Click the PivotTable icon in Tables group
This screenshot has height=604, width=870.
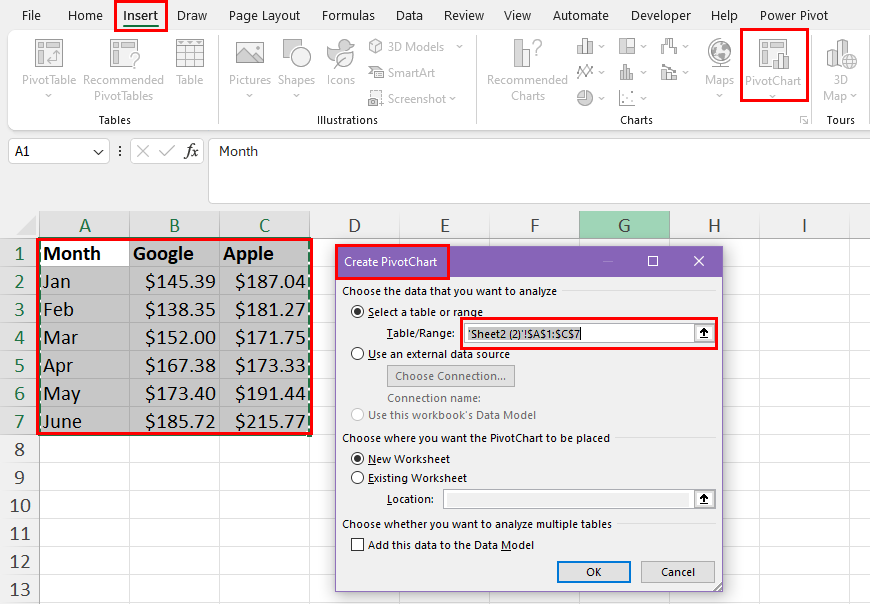(x=49, y=53)
